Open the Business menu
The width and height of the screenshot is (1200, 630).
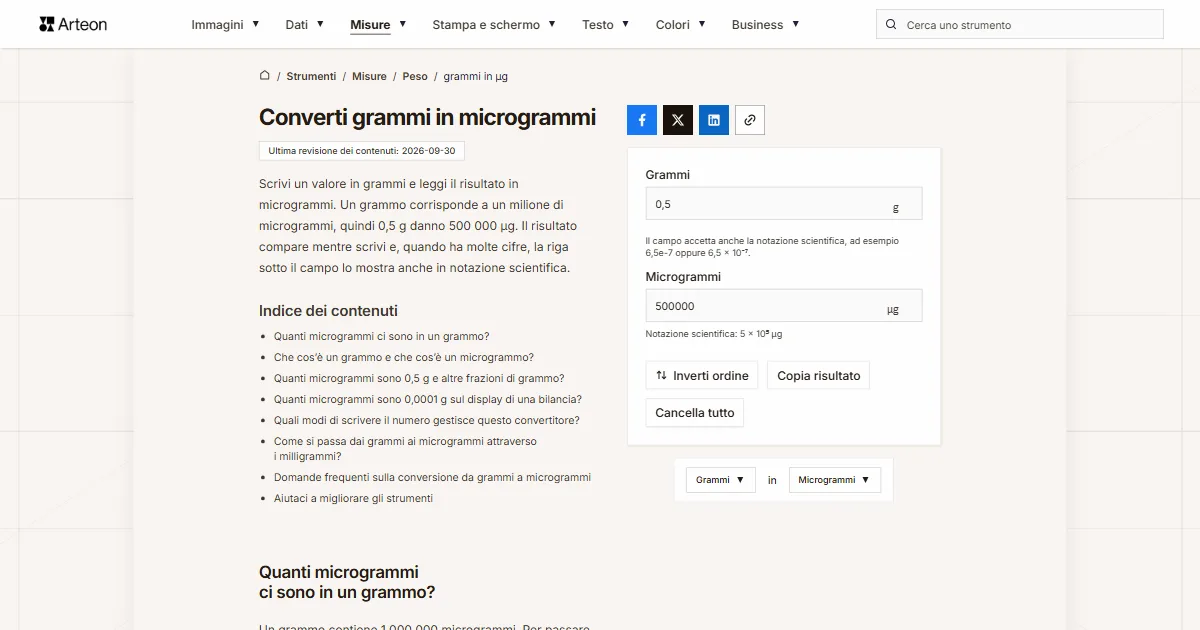[765, 25]
